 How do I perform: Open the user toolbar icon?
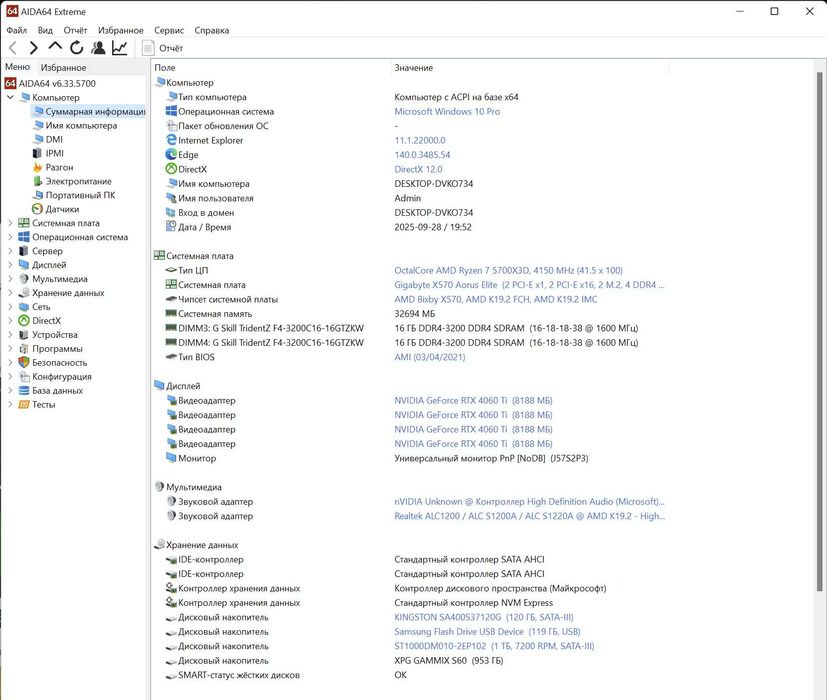pyautogui.click(x=98, y=48)
